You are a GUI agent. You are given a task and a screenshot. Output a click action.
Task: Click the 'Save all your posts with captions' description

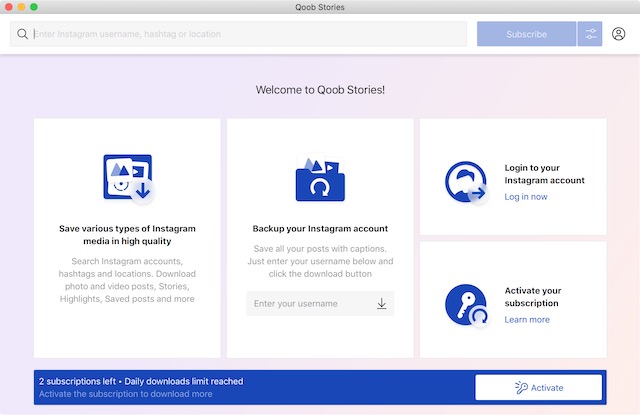tap(320, 261)
